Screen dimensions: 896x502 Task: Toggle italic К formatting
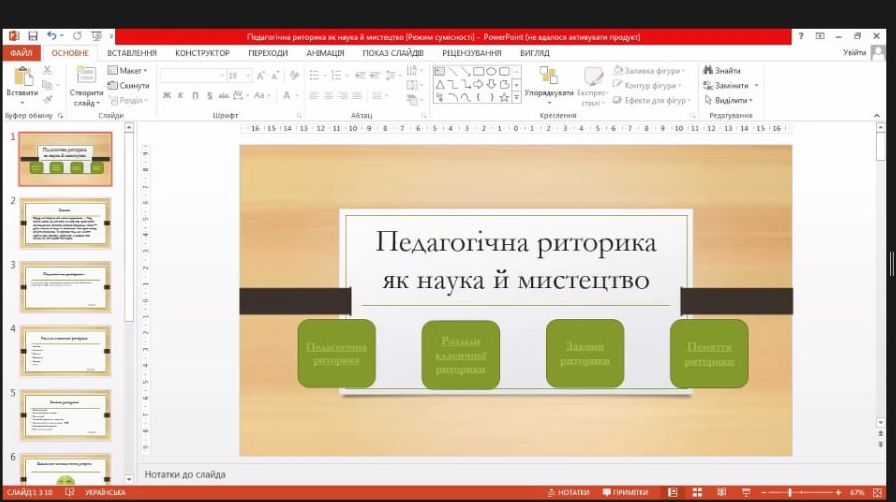(181, 96)
